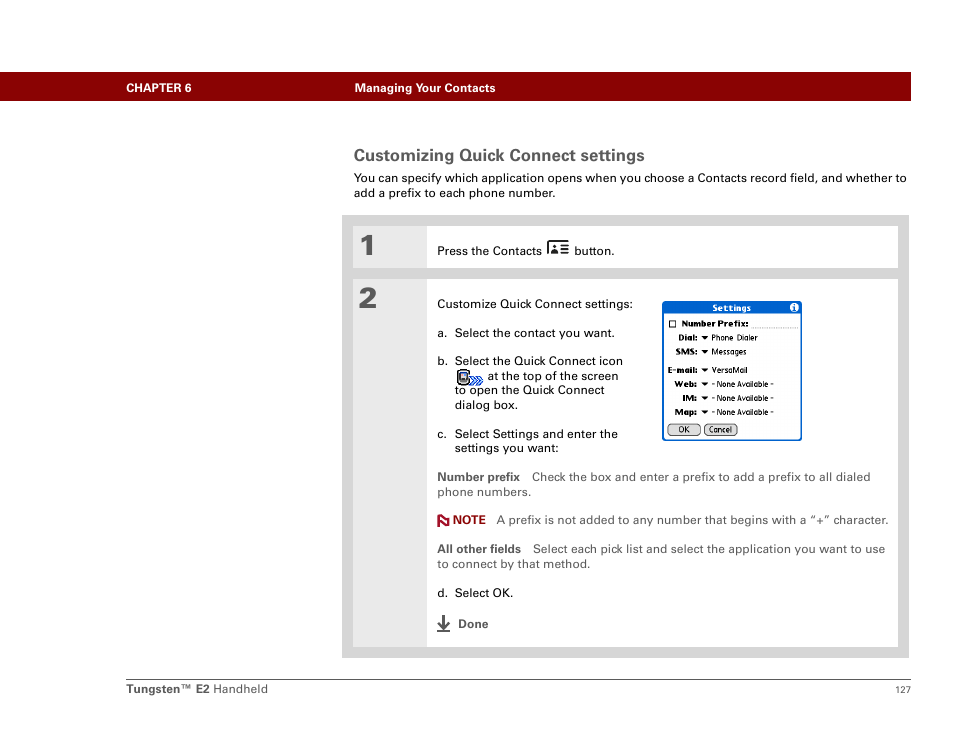
Task: Select the Phone Dialer value
Action: coord(734,338)
